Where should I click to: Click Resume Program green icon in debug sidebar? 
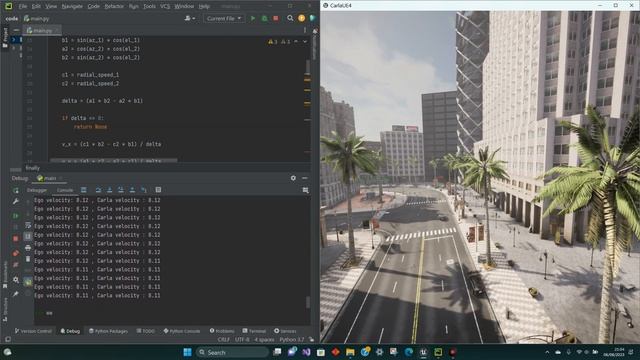click(16, 216)
